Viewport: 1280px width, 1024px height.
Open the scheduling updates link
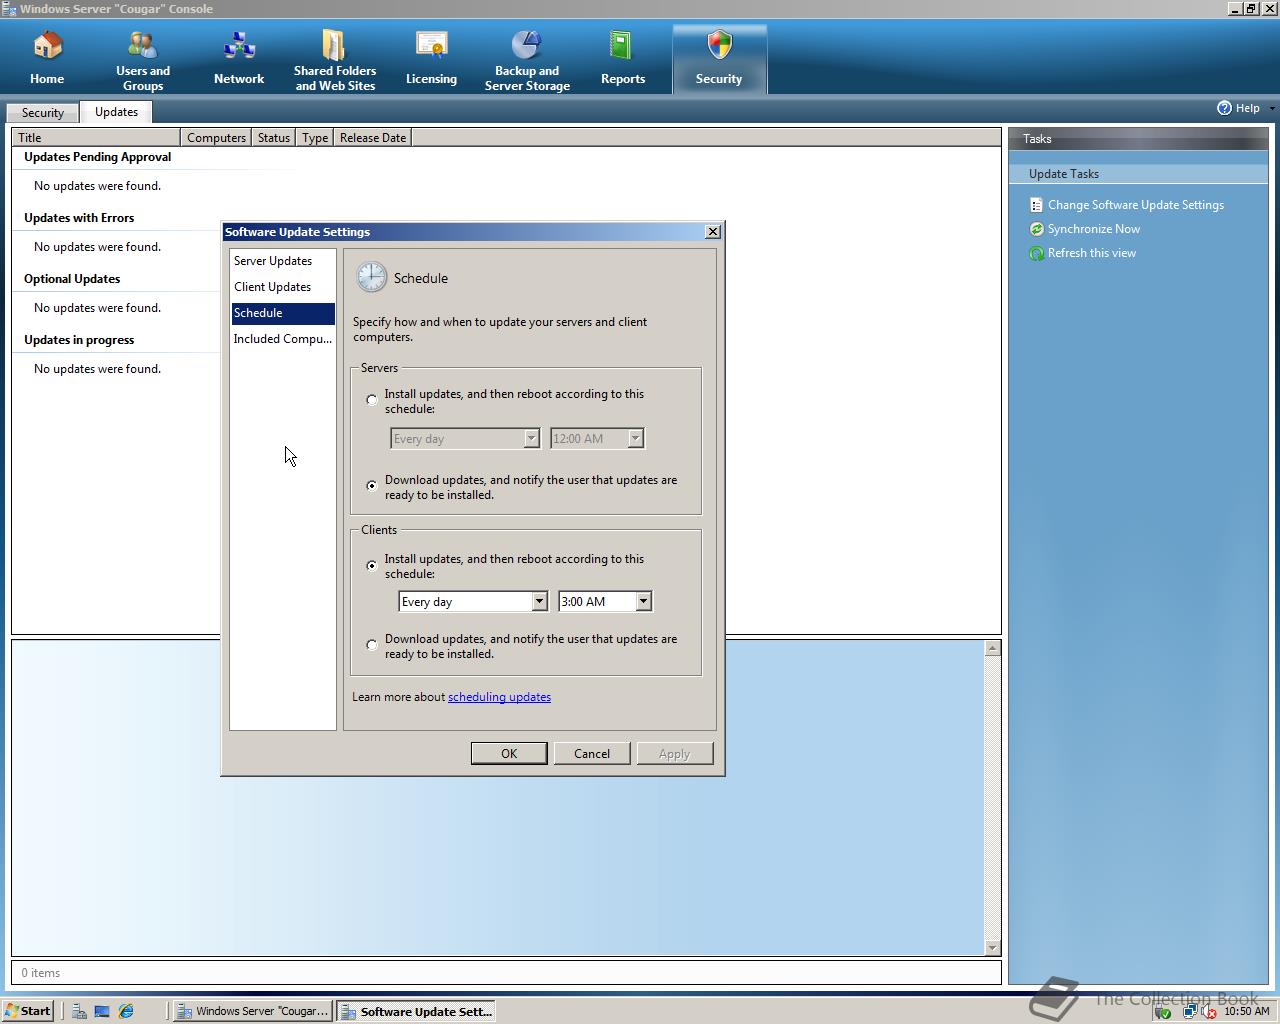tap(499, 697)
